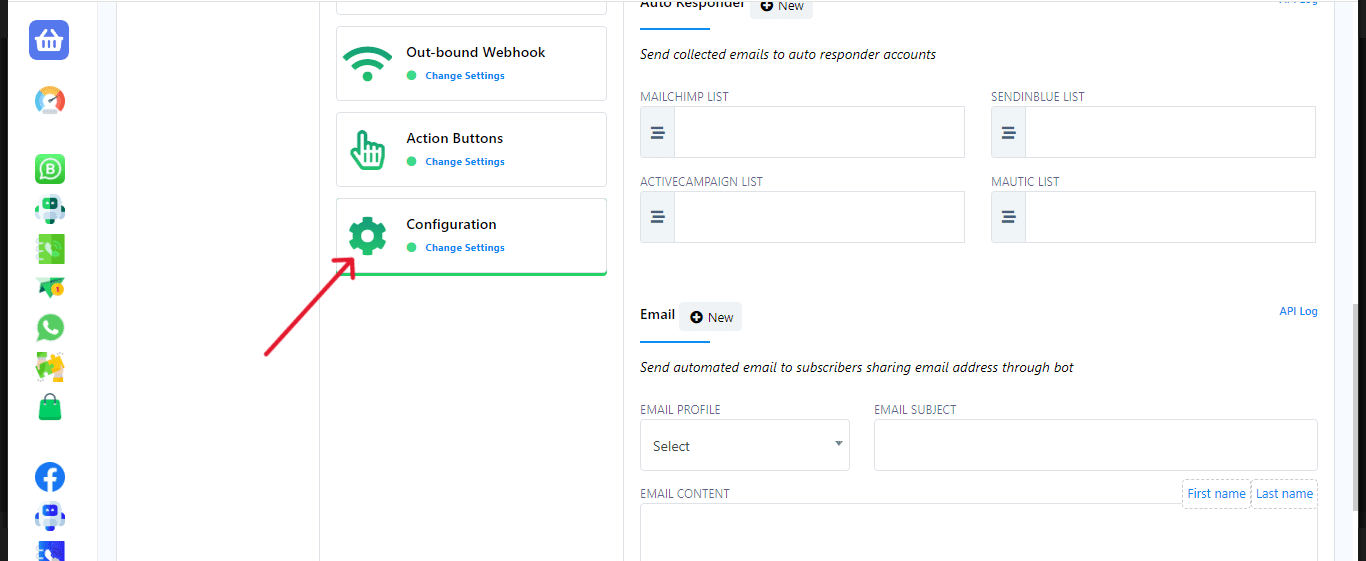
Task: Click the Out-bound Webhook wifi icon
Action: (367, 64)
